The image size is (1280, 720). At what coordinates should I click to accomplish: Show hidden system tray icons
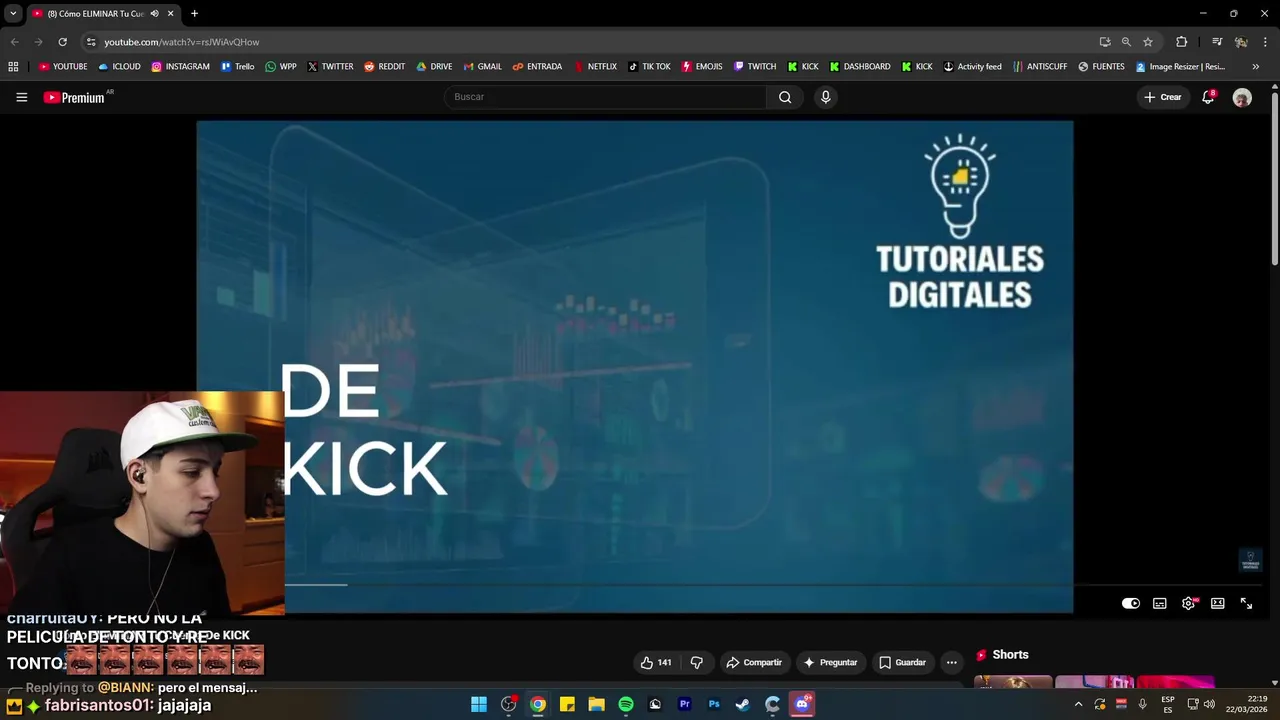[1078, 704]
